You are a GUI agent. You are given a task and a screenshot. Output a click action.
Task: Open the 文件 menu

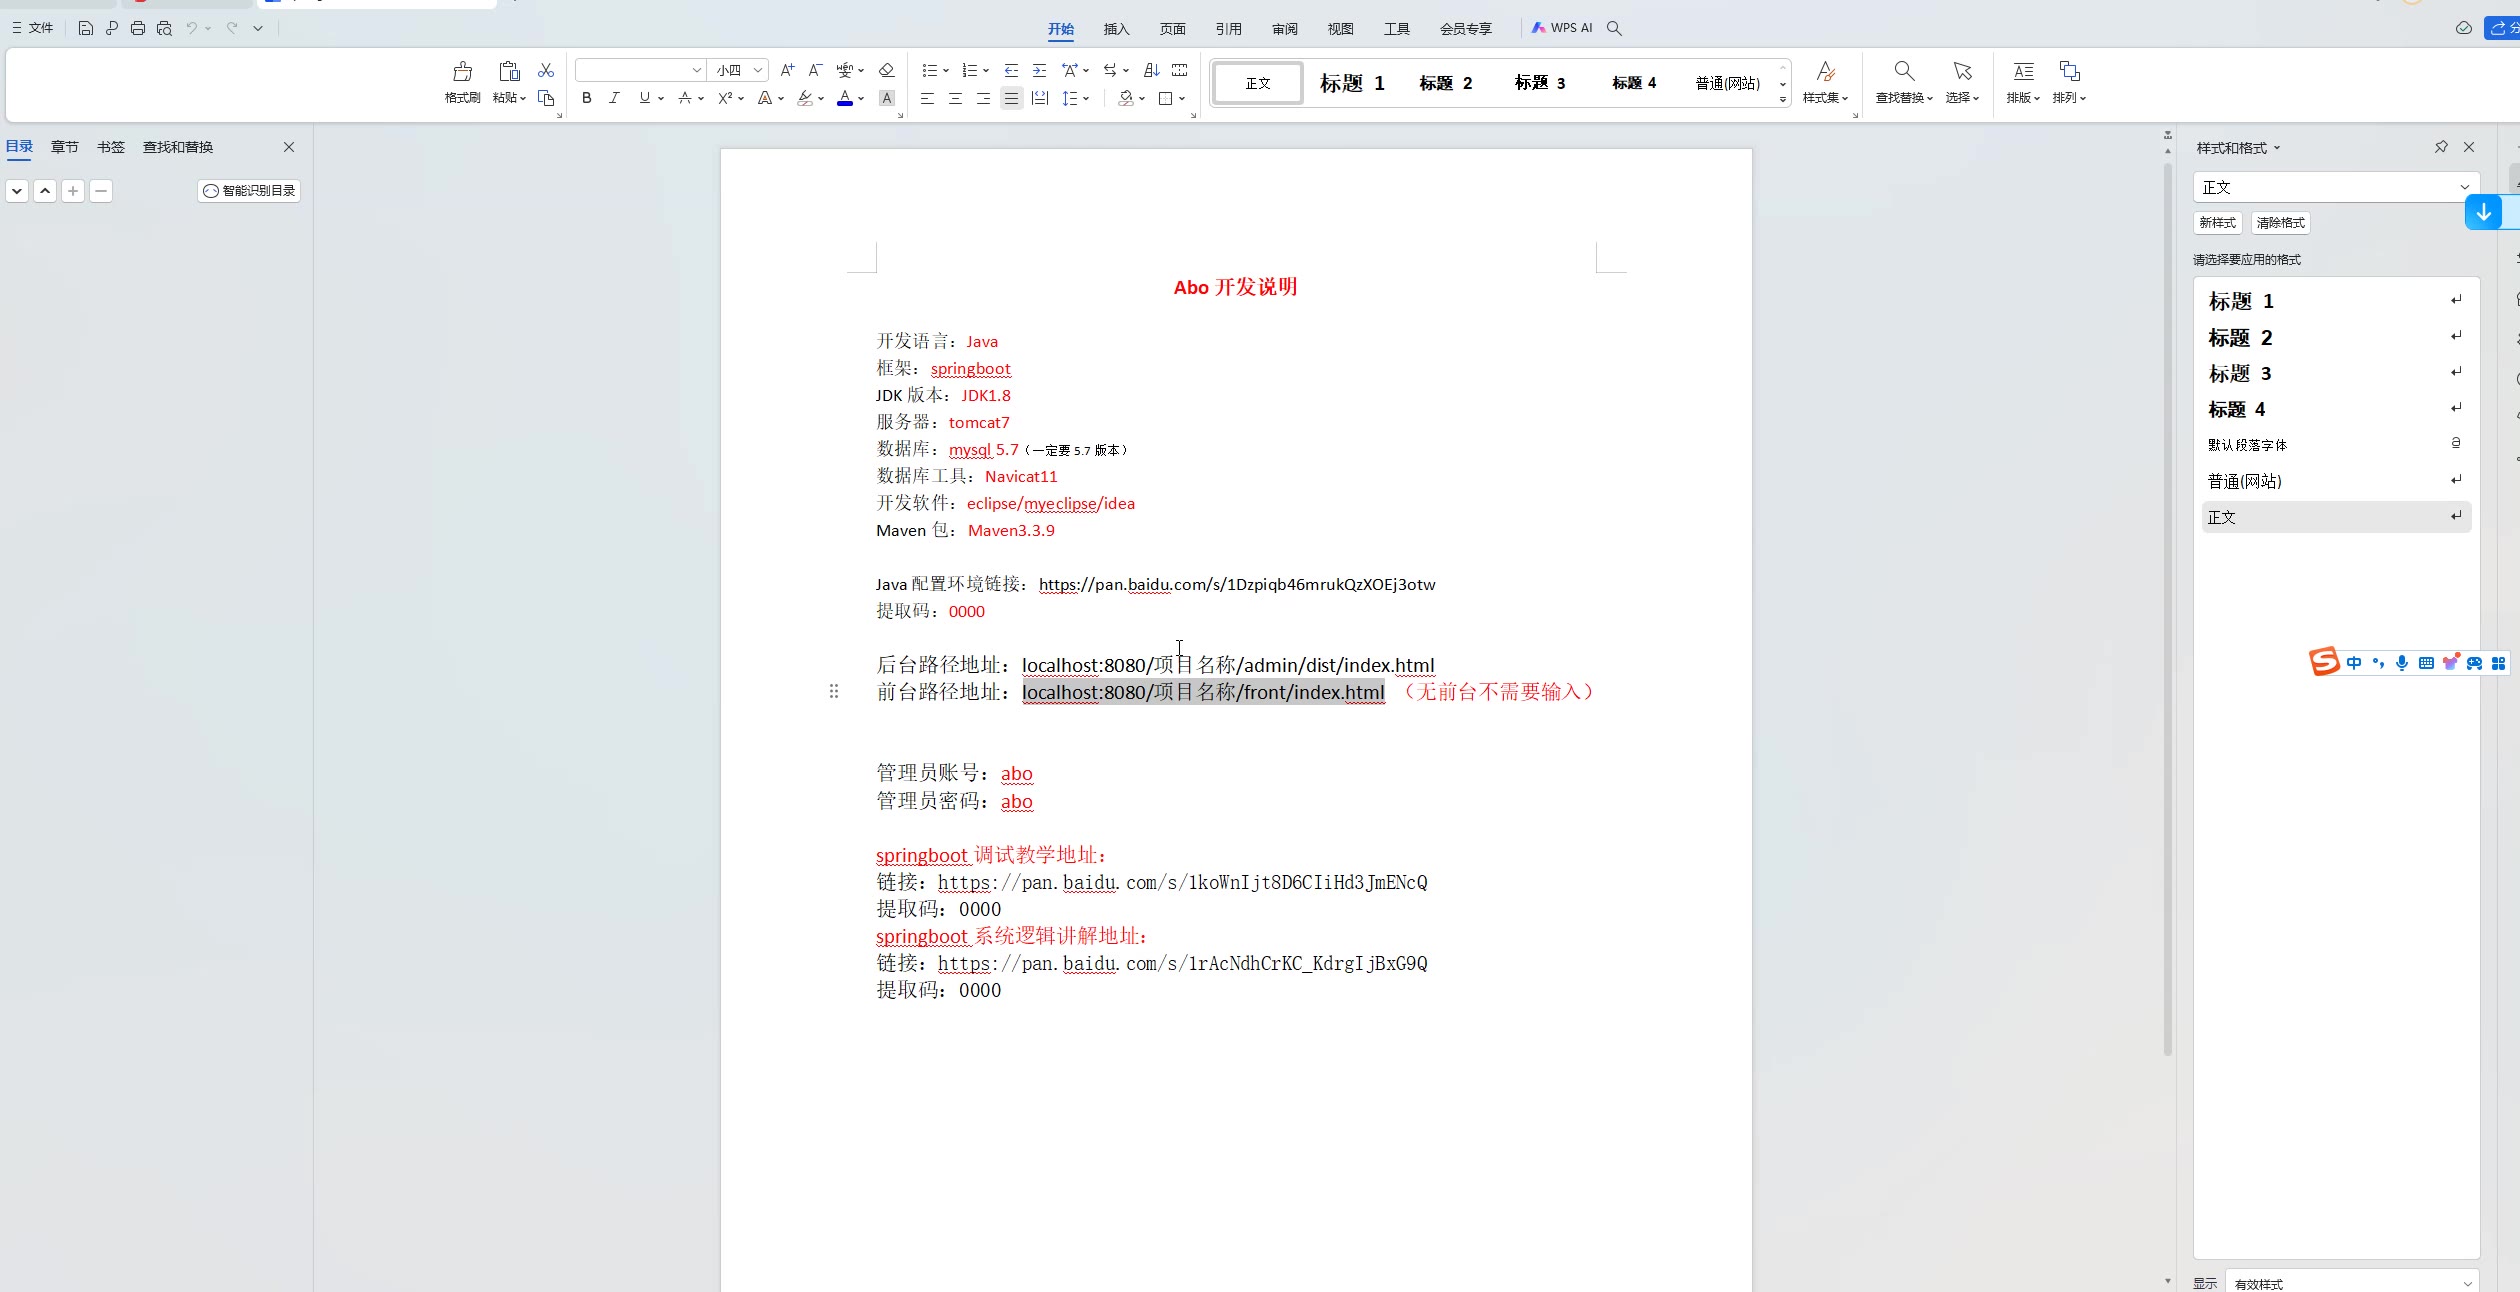[x=33, y=28]
